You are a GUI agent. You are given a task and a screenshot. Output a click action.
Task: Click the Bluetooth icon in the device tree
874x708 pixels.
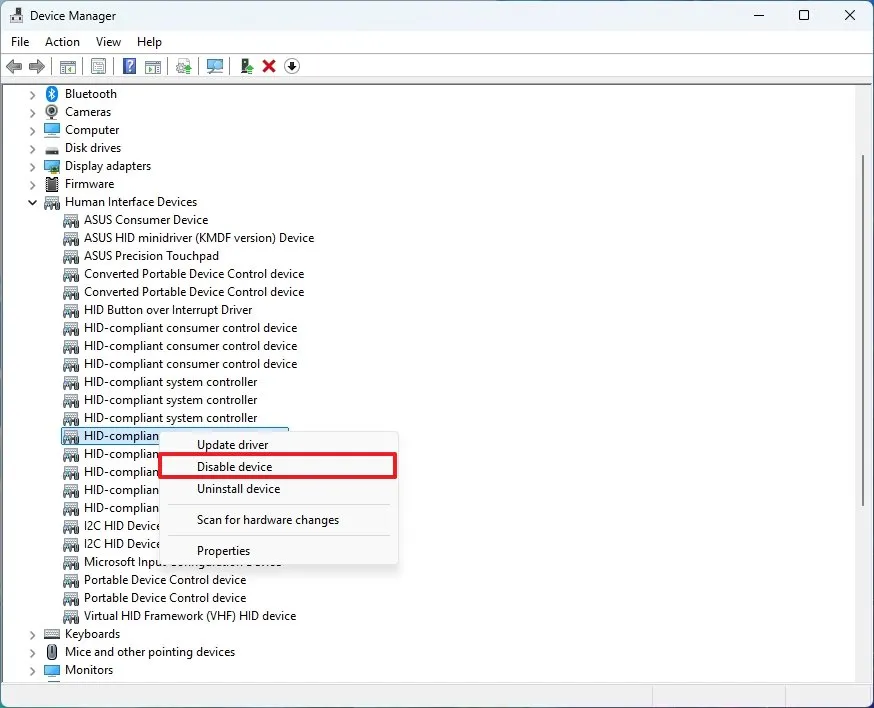pyautogui.click(x=52, y=93)
